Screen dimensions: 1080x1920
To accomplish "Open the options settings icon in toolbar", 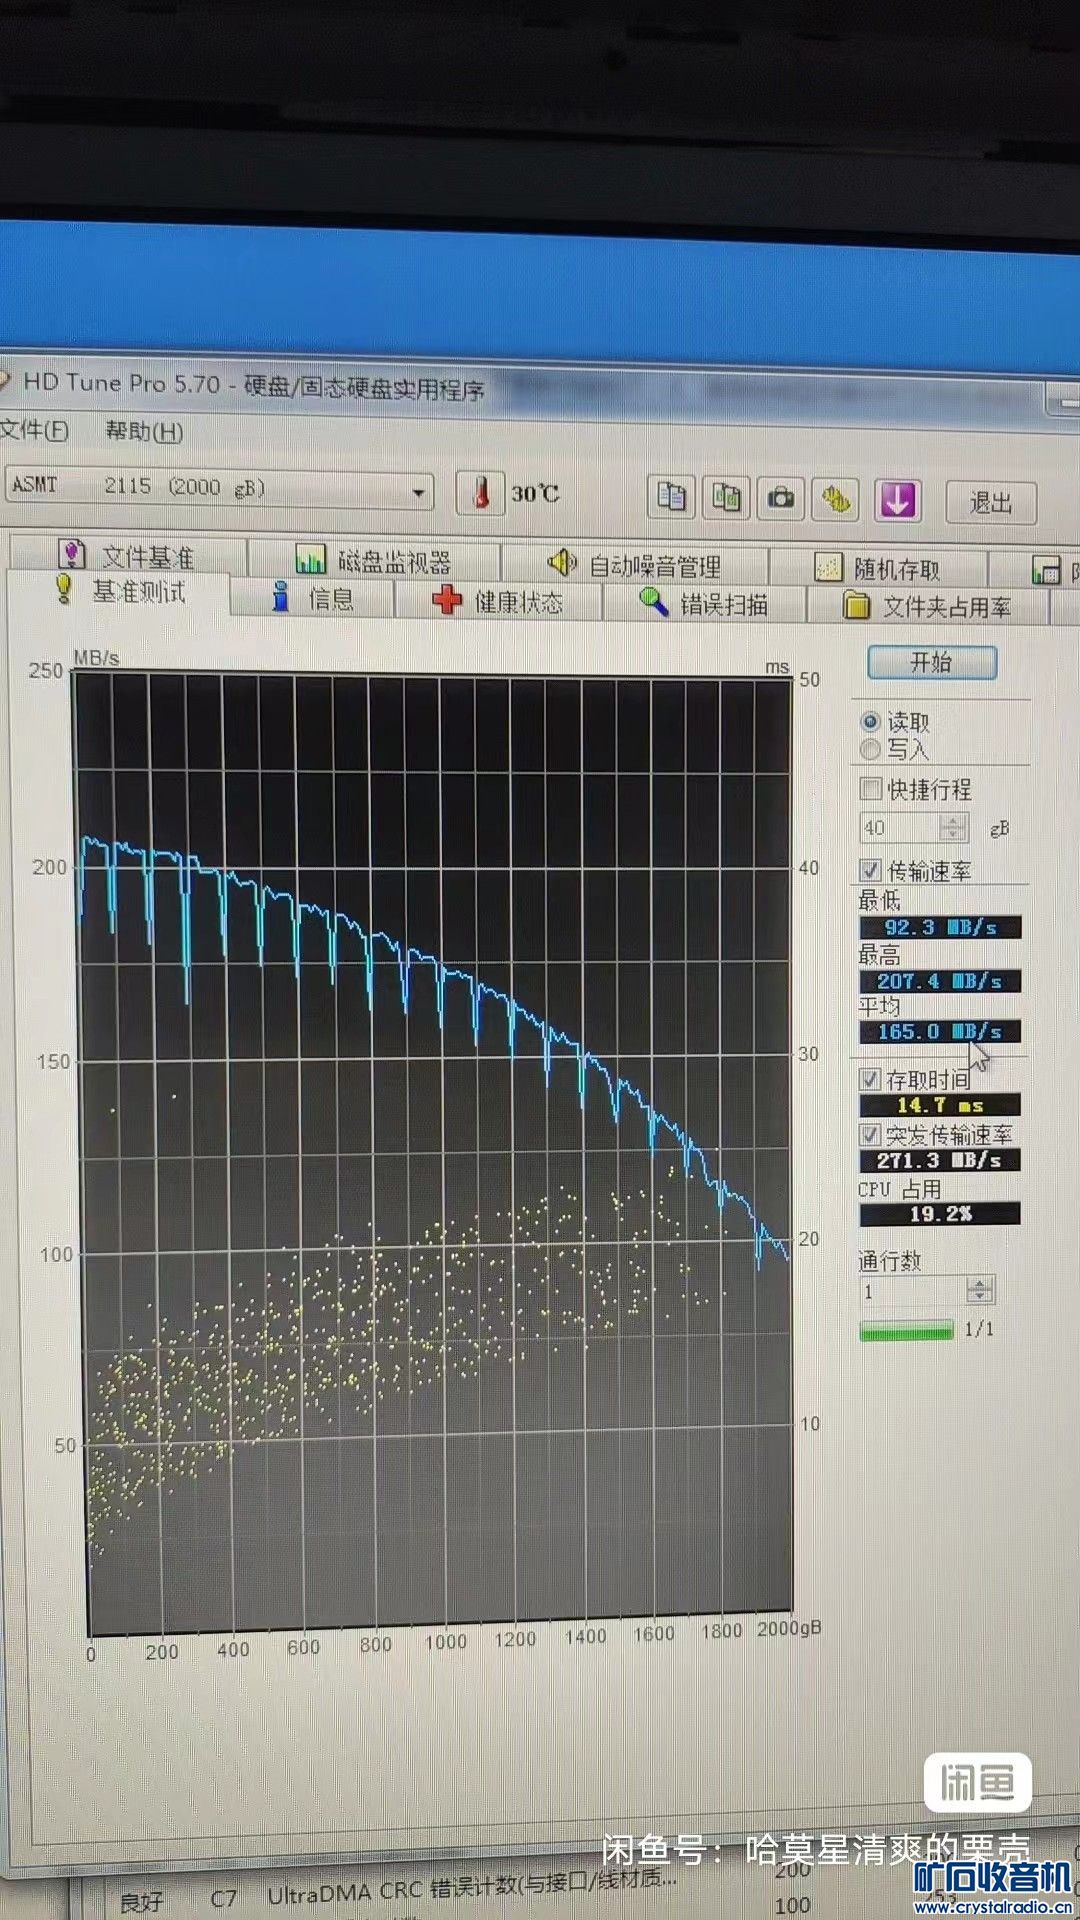I will point(837,500).
